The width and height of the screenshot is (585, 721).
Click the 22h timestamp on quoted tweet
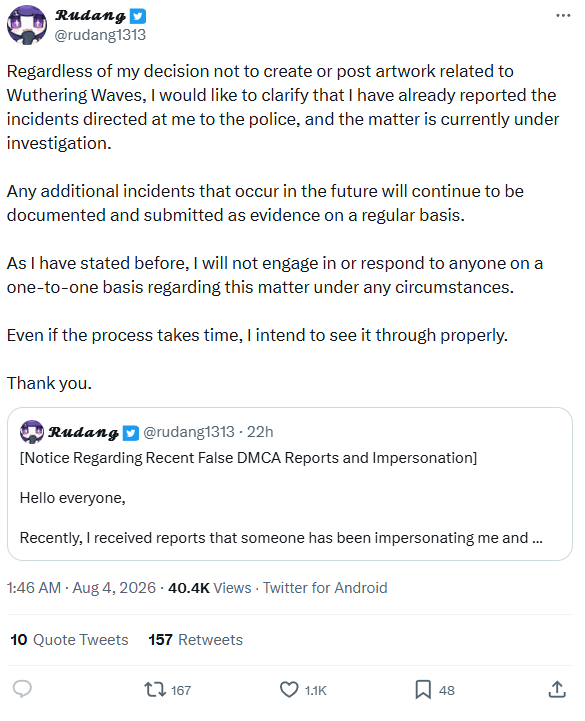tap(260, 432)
